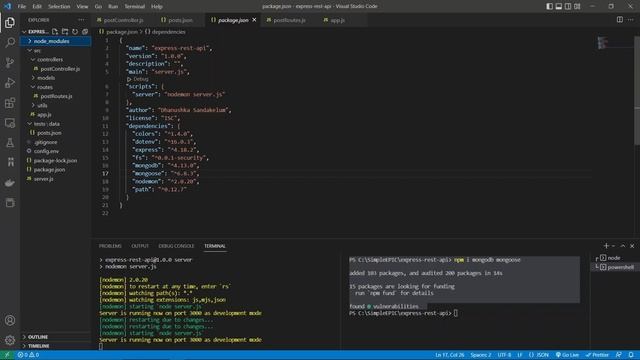The image size is (640, 360).
Task: Split the editor to the right
Action: [x=620, y=20]
